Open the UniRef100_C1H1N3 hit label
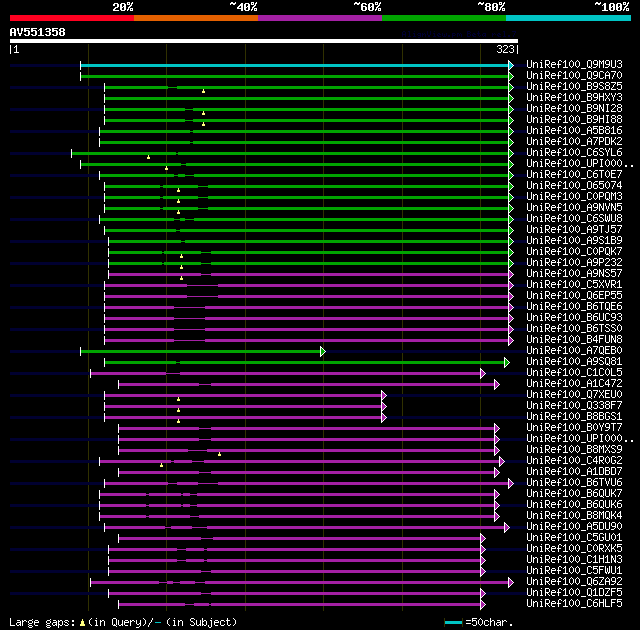This screenshot has width=640, height=630. (574, 560)
